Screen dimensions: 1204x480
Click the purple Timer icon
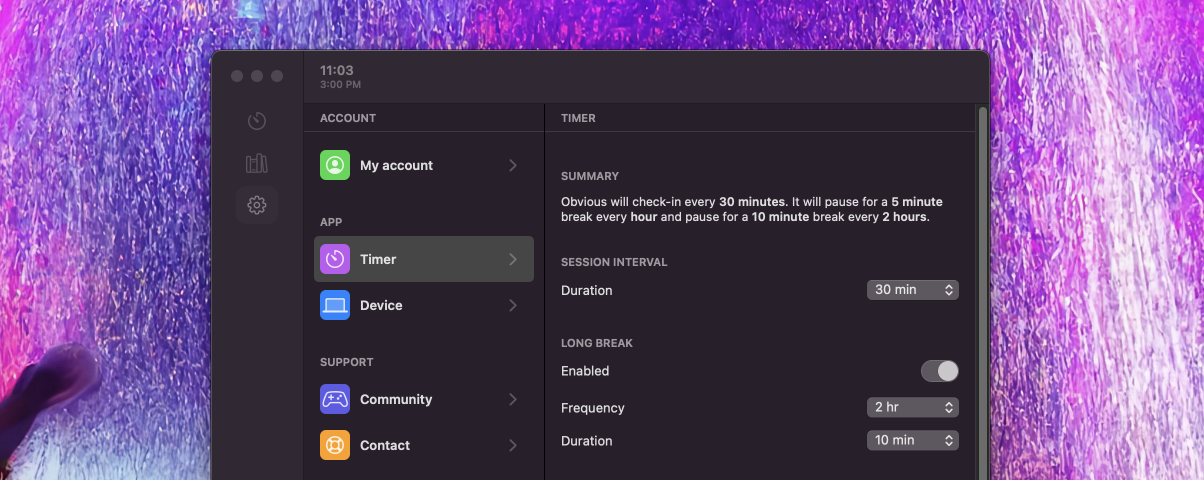click(335, 259)
